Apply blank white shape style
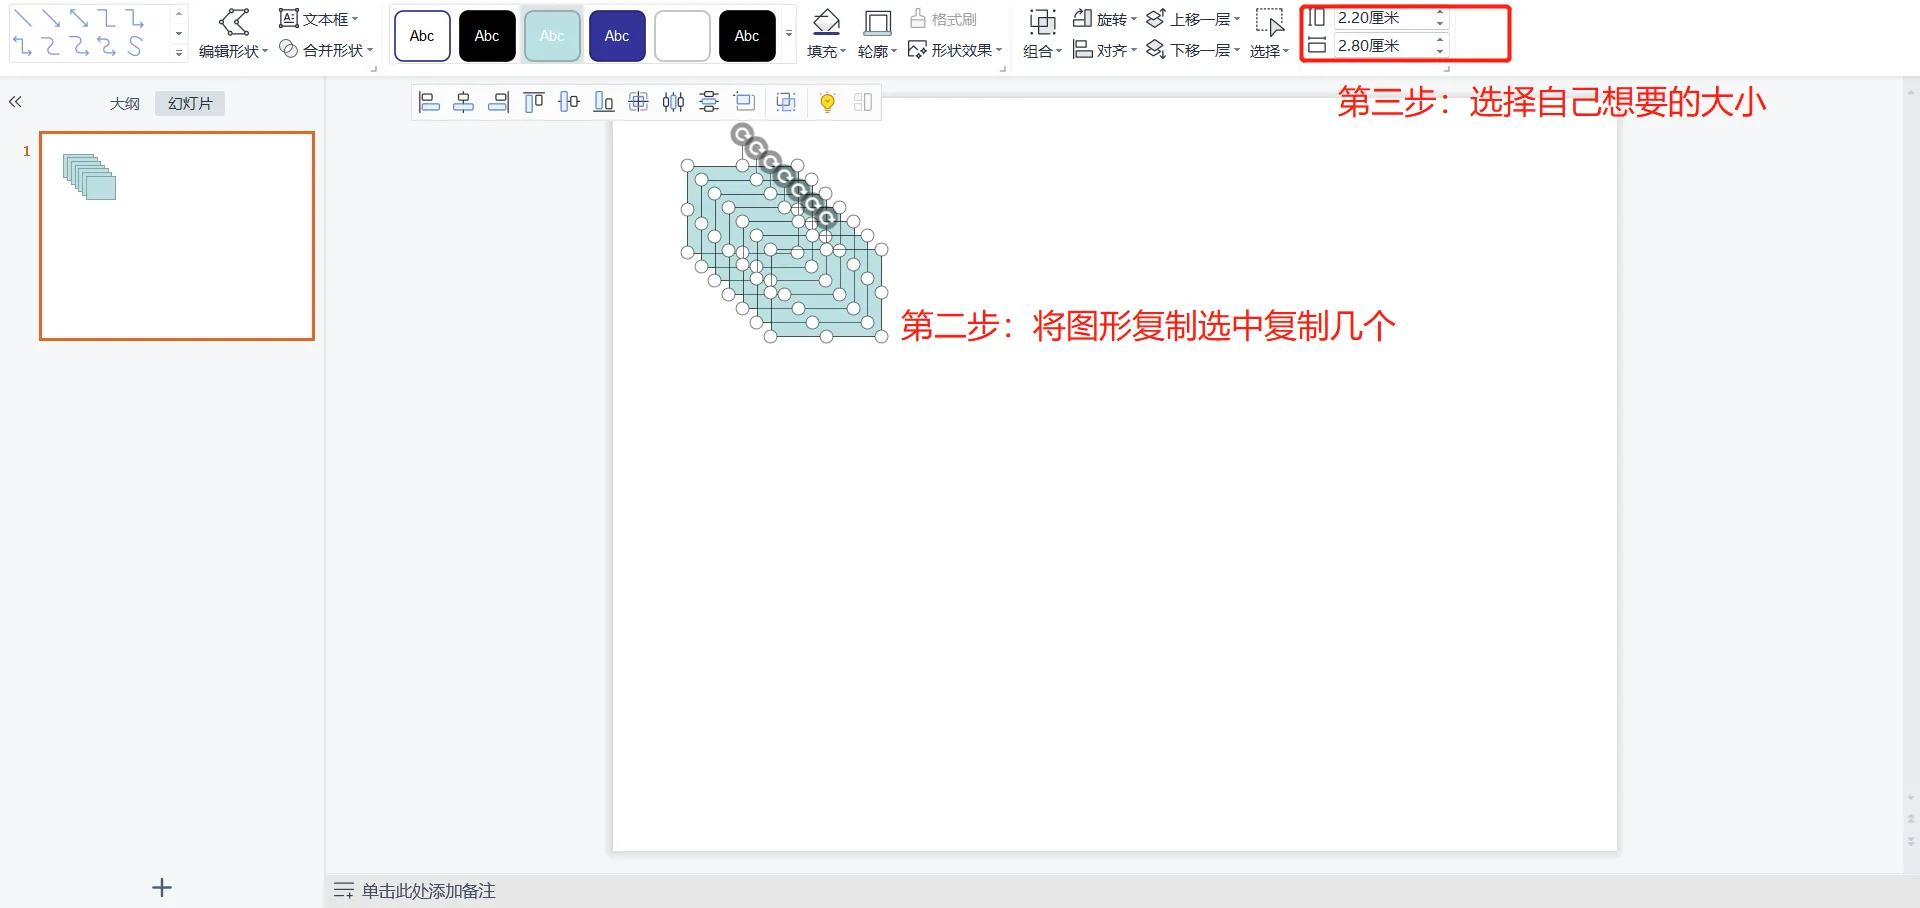The height and width of the screenshot is (908, 1920). [x=682, y=36]
